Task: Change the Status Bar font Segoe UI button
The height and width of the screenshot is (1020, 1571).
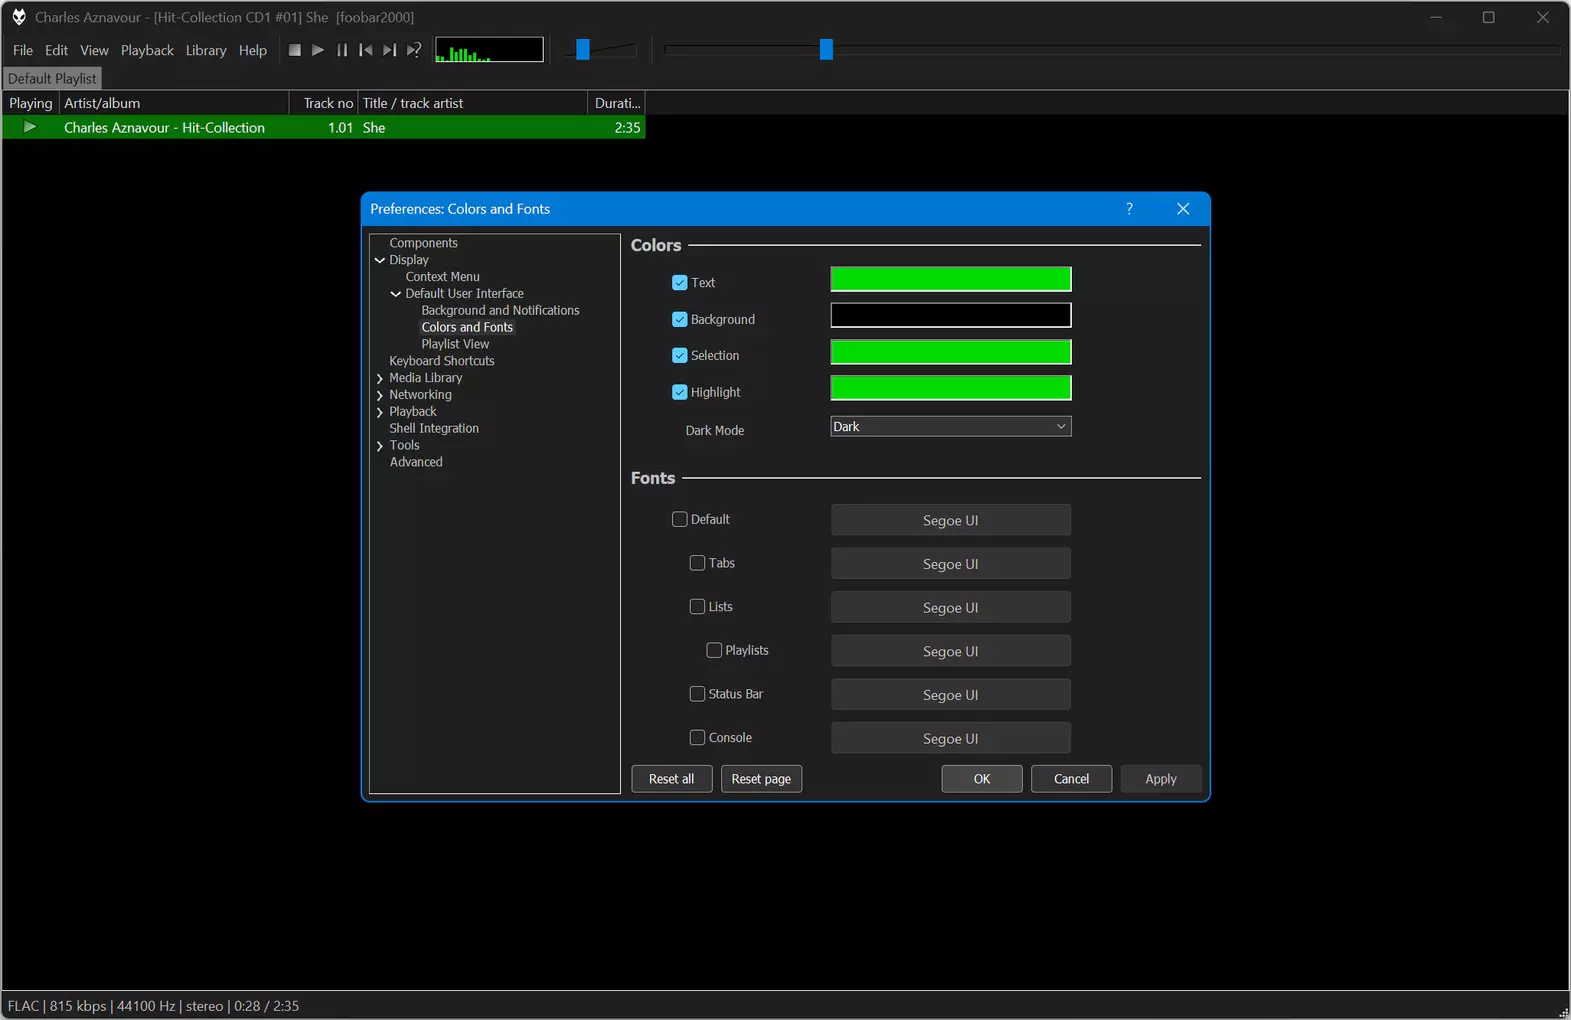Action: coord(951,695)
